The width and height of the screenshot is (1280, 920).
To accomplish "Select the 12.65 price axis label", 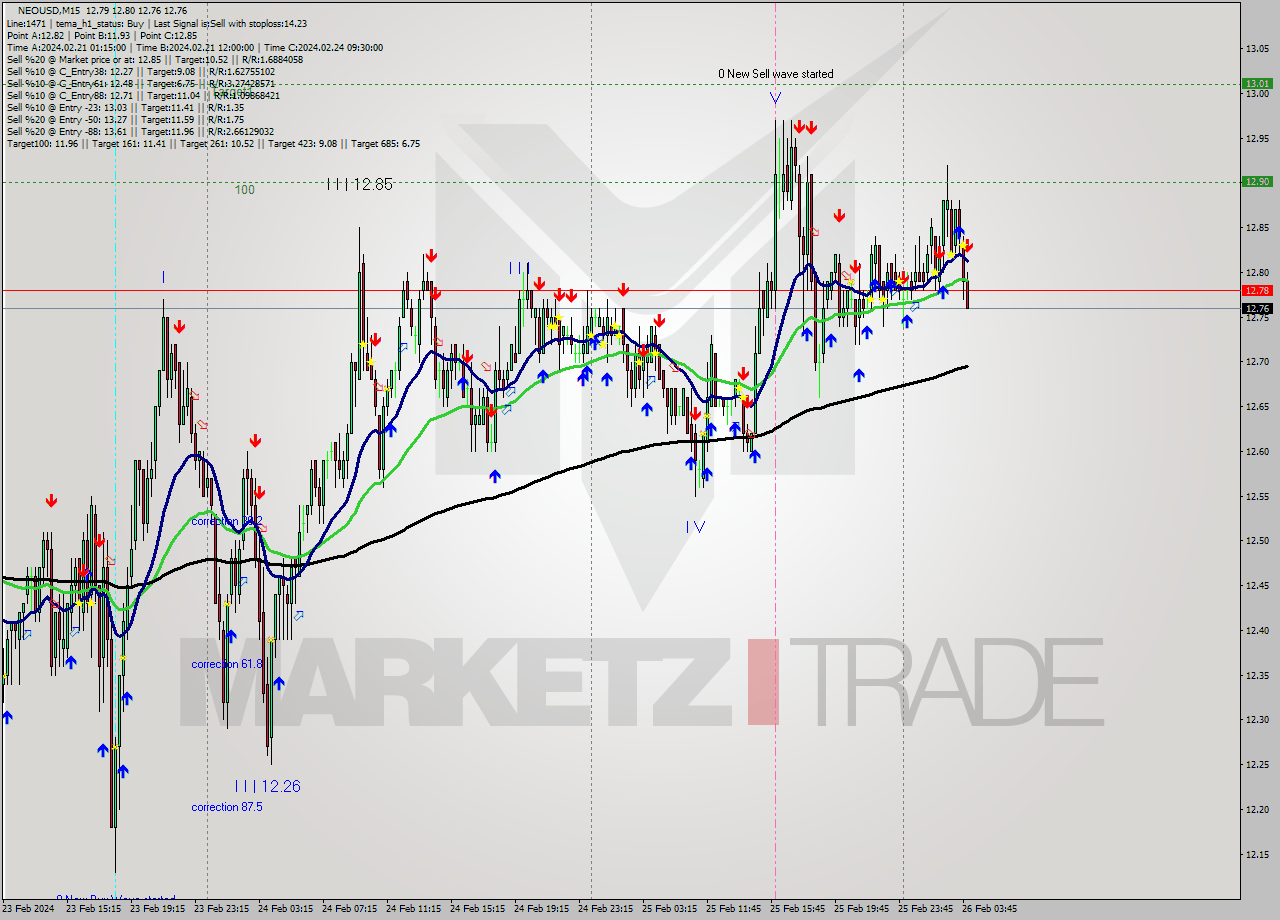I will coord(1257,407).
